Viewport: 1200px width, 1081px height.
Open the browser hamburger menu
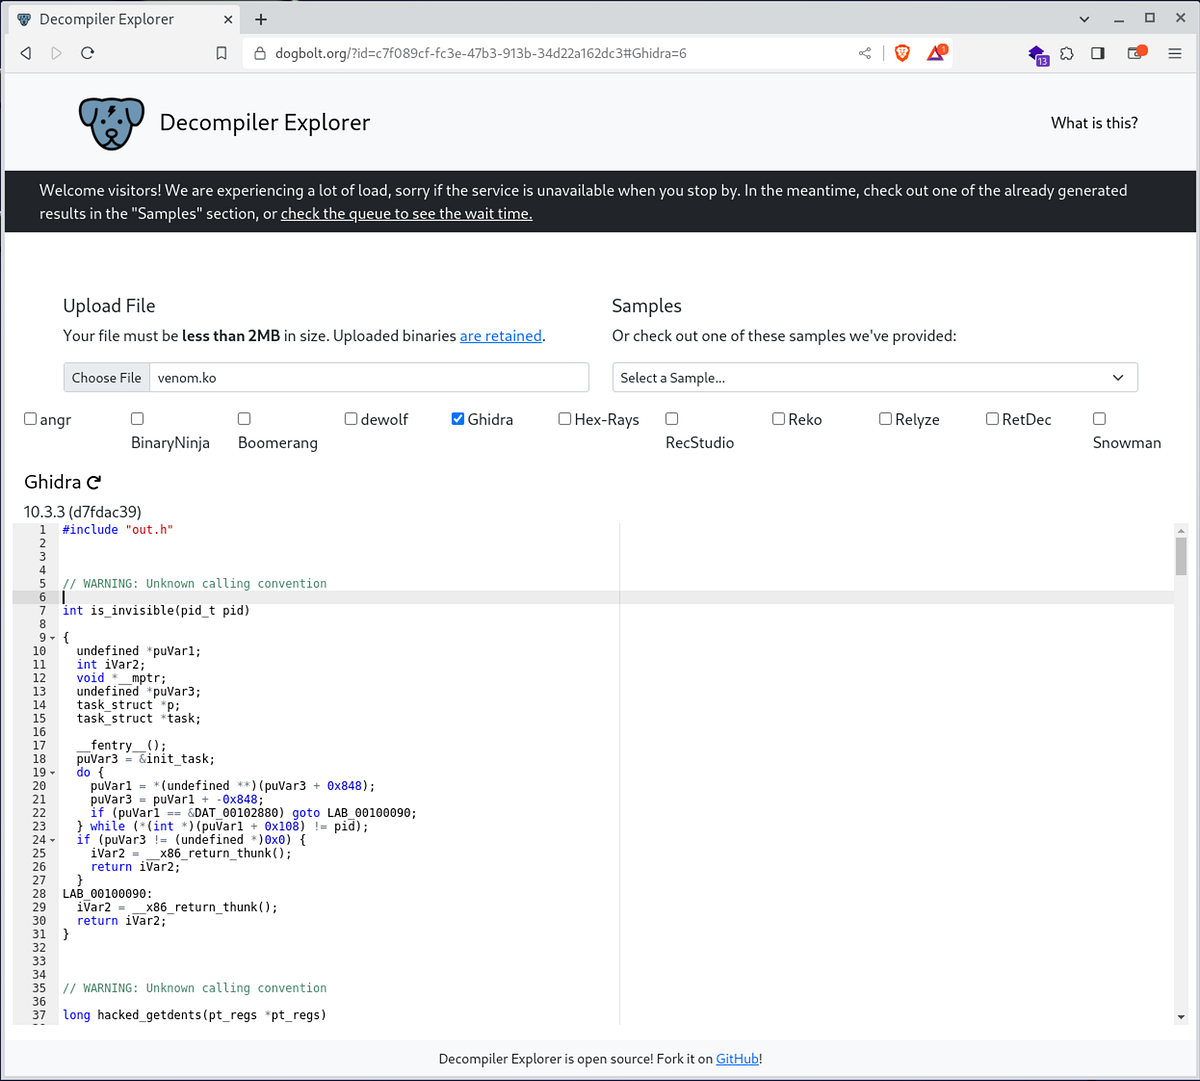click(1175, 53)
